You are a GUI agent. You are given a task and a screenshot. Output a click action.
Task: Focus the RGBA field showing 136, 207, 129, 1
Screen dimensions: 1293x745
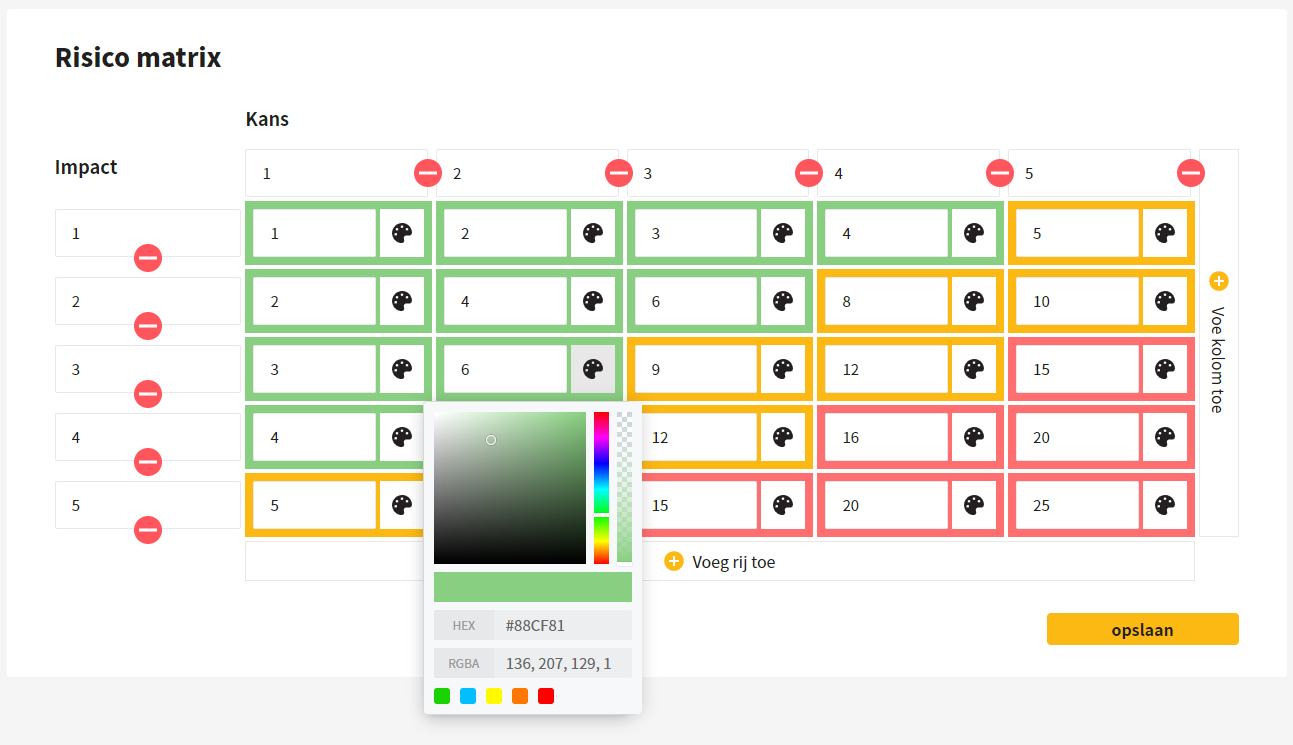[563, 663]
